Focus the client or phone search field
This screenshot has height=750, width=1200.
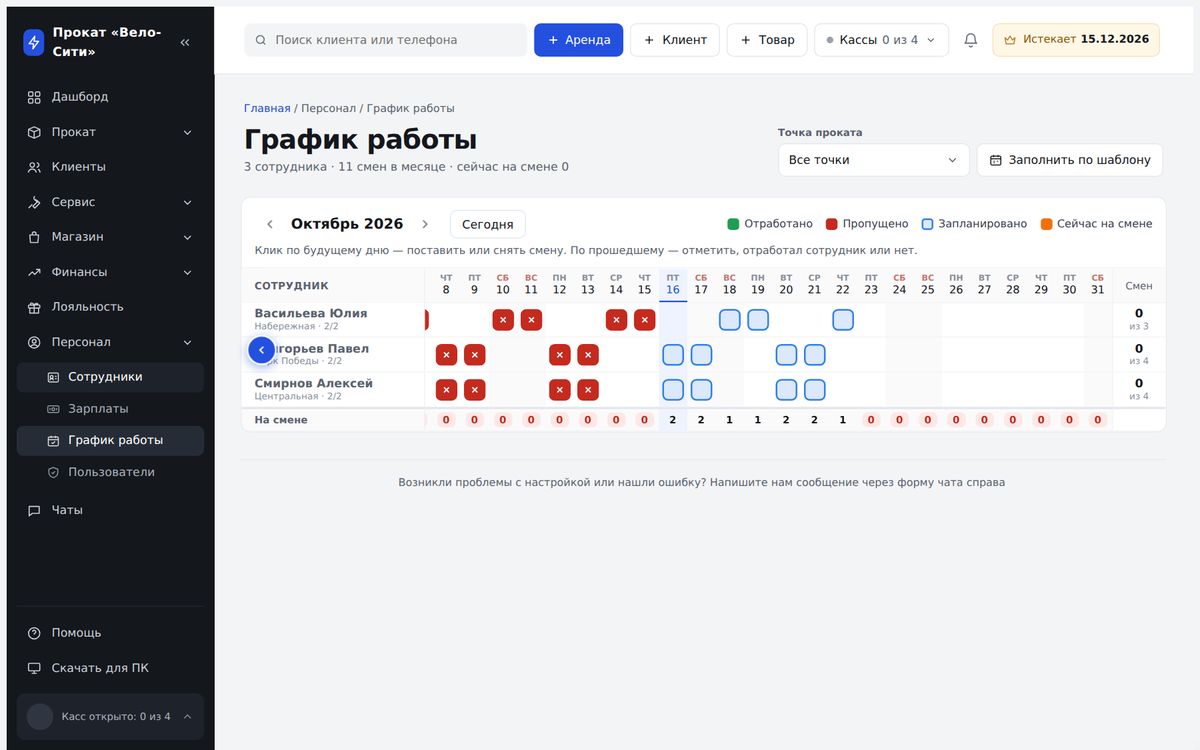pos(385,40)
